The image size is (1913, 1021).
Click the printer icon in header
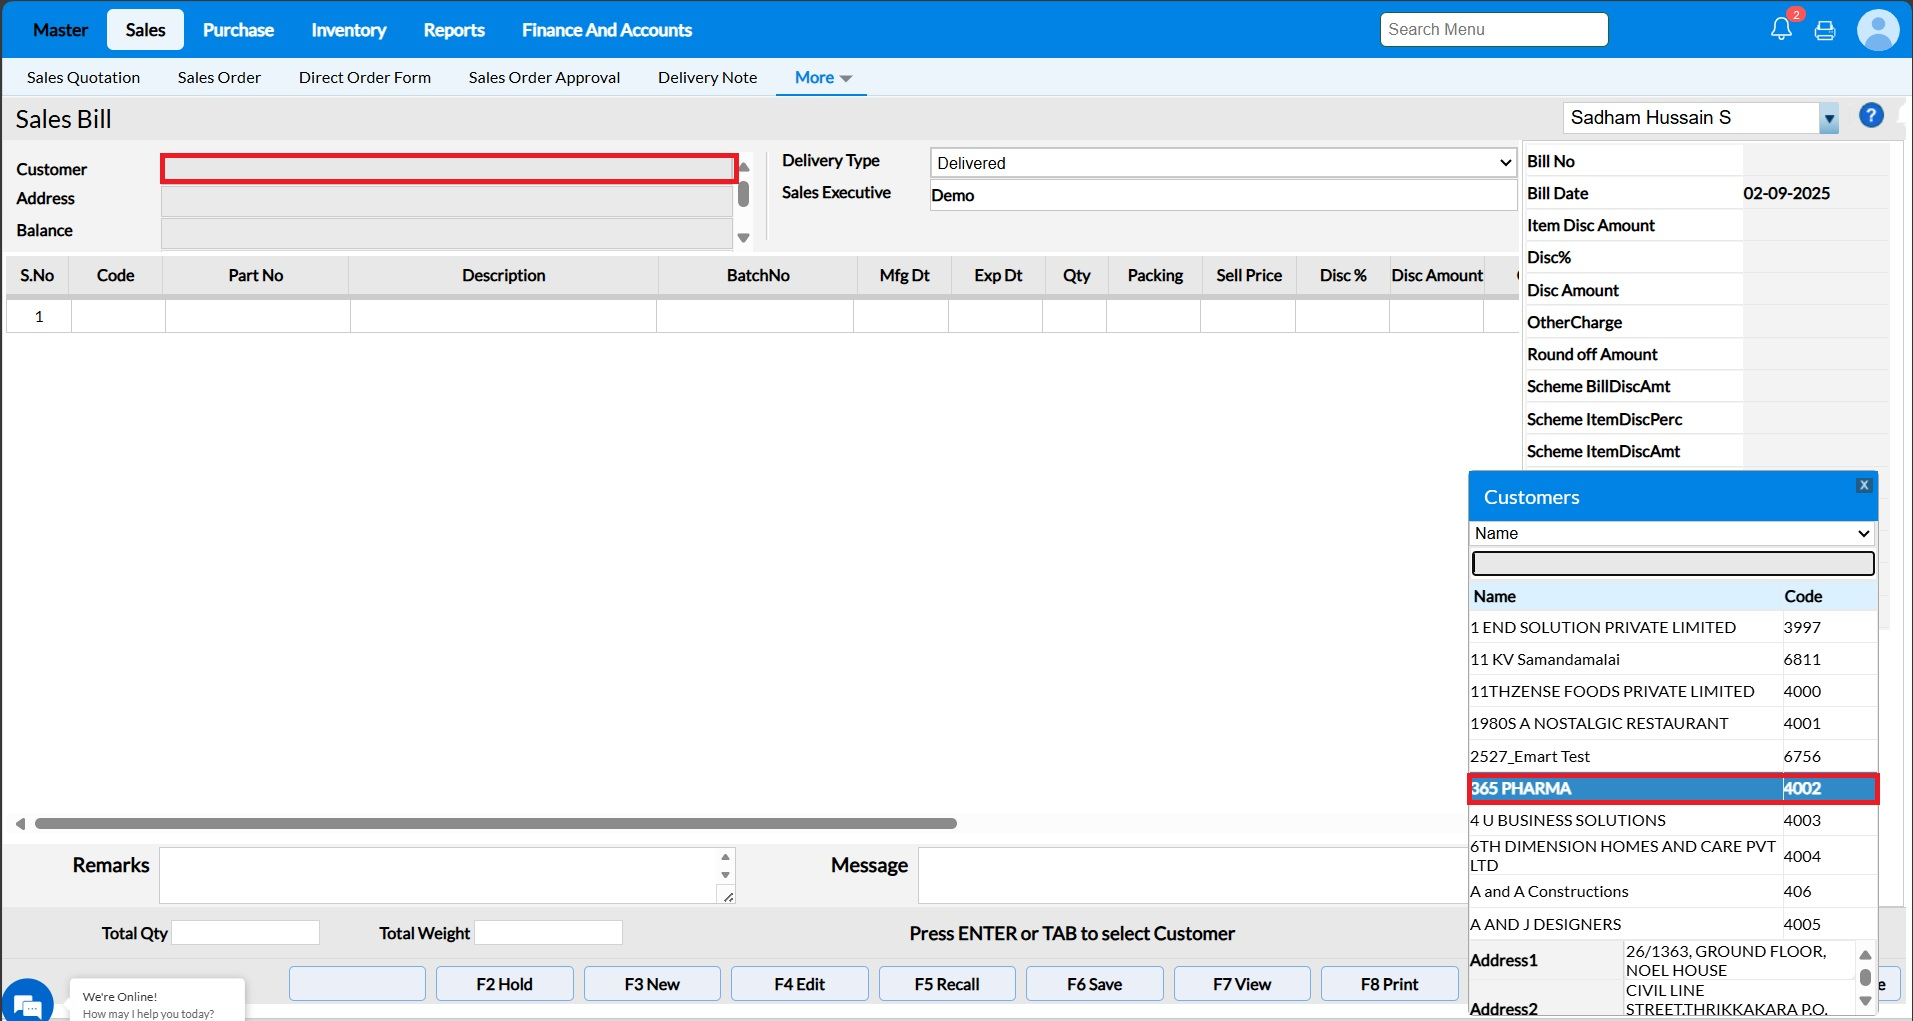point(1825,30)
